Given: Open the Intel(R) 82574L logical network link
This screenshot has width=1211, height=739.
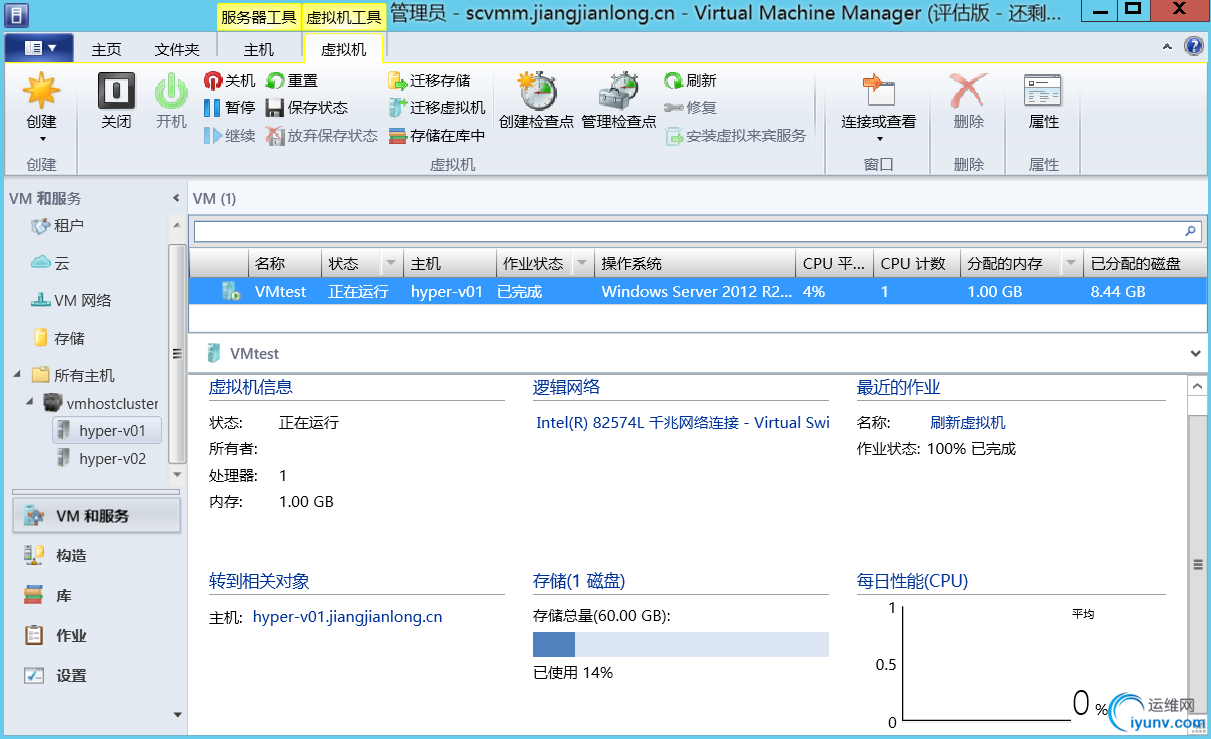Looking at the screenshot, I should 683,422.
